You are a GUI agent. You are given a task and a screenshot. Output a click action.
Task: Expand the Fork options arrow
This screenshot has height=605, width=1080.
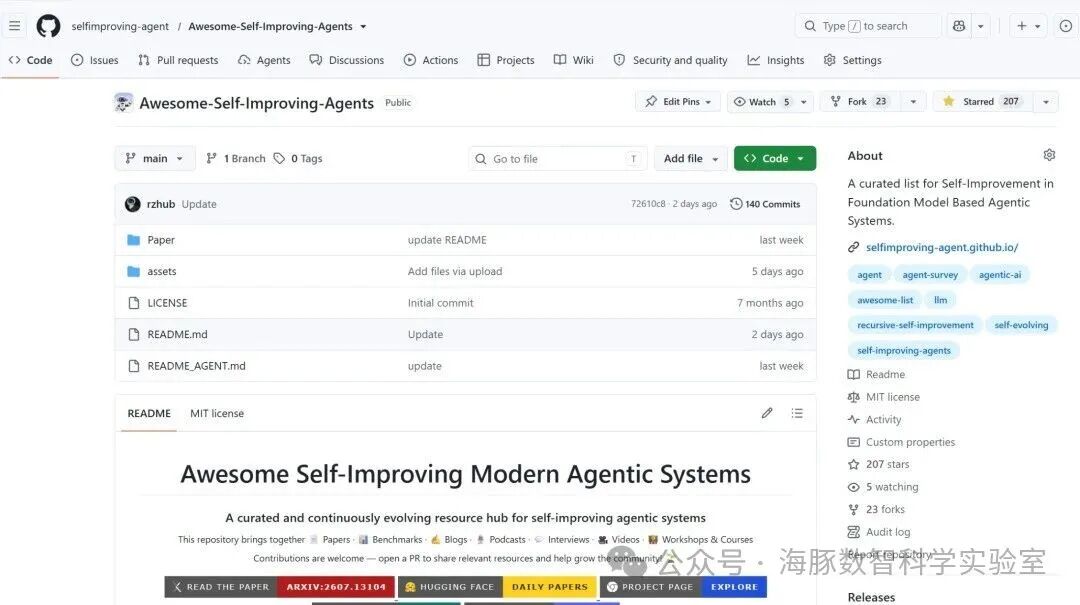click(x=913, y=101)
